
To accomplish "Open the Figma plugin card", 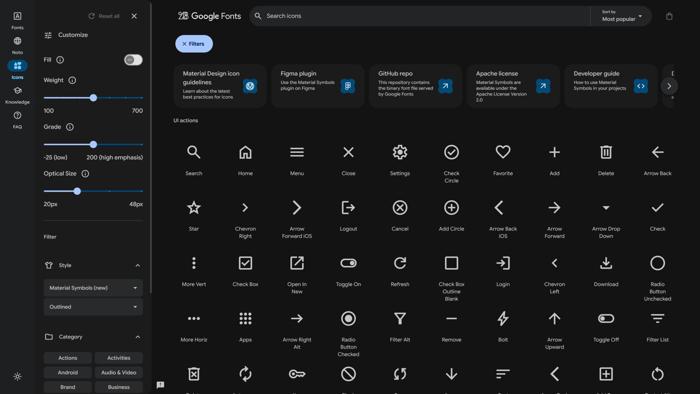I will [x=318, y=86].
